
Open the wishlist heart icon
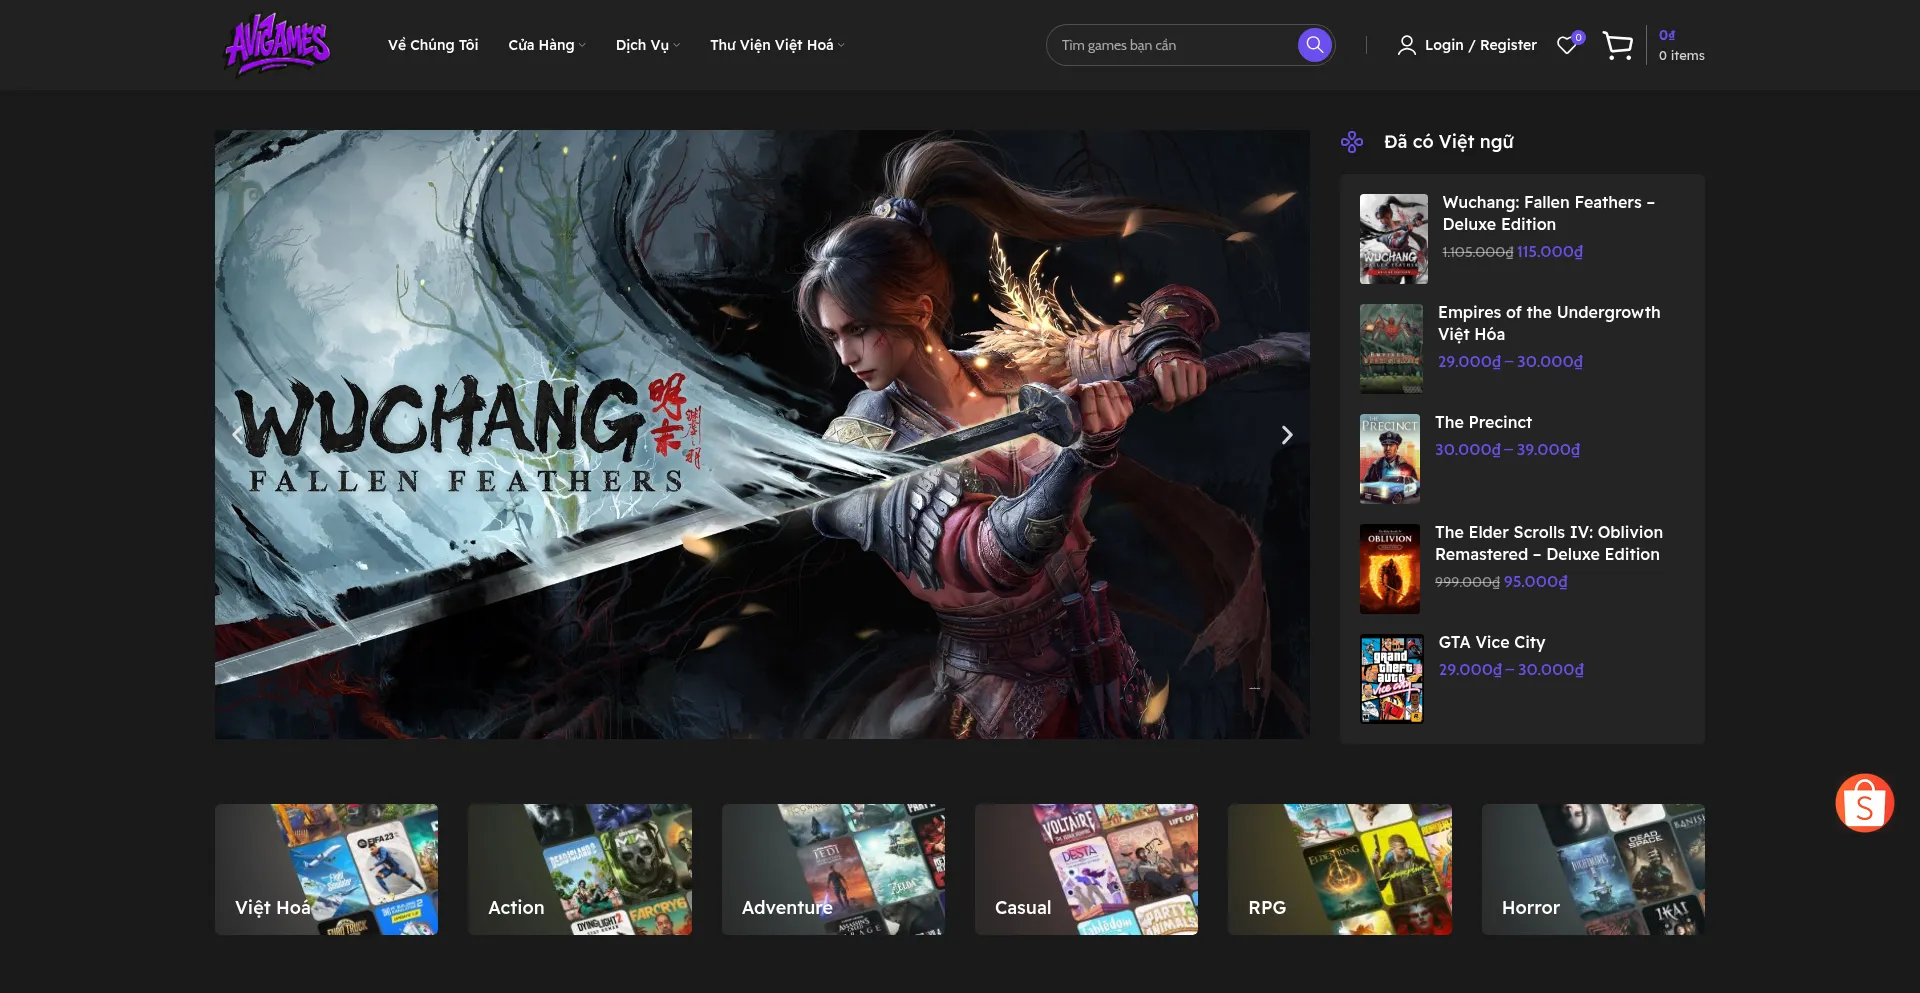(1567, 45)
